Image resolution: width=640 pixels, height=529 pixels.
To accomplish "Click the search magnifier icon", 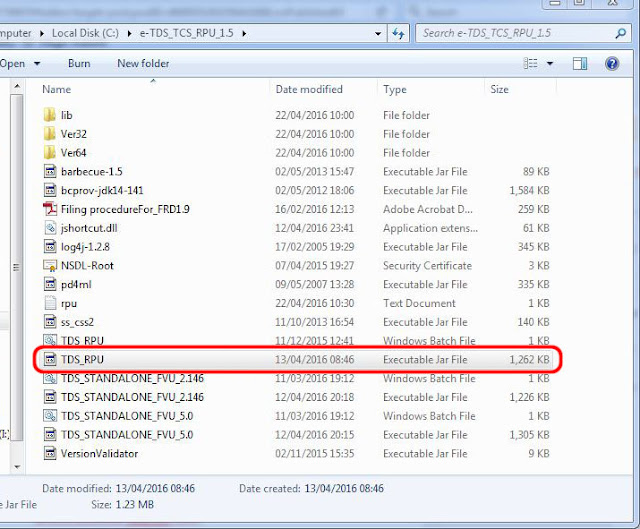I will pyautogui.click(x=620, y=33).
